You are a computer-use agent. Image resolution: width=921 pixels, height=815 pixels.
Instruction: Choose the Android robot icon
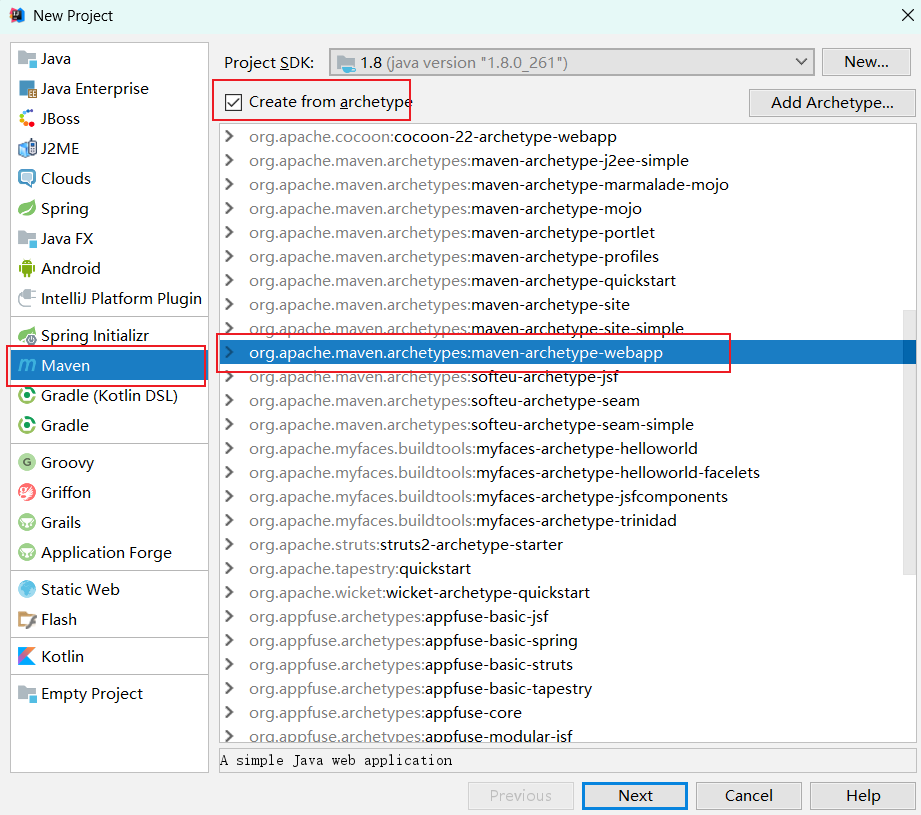pyautogui.click(x=27, y=268)
